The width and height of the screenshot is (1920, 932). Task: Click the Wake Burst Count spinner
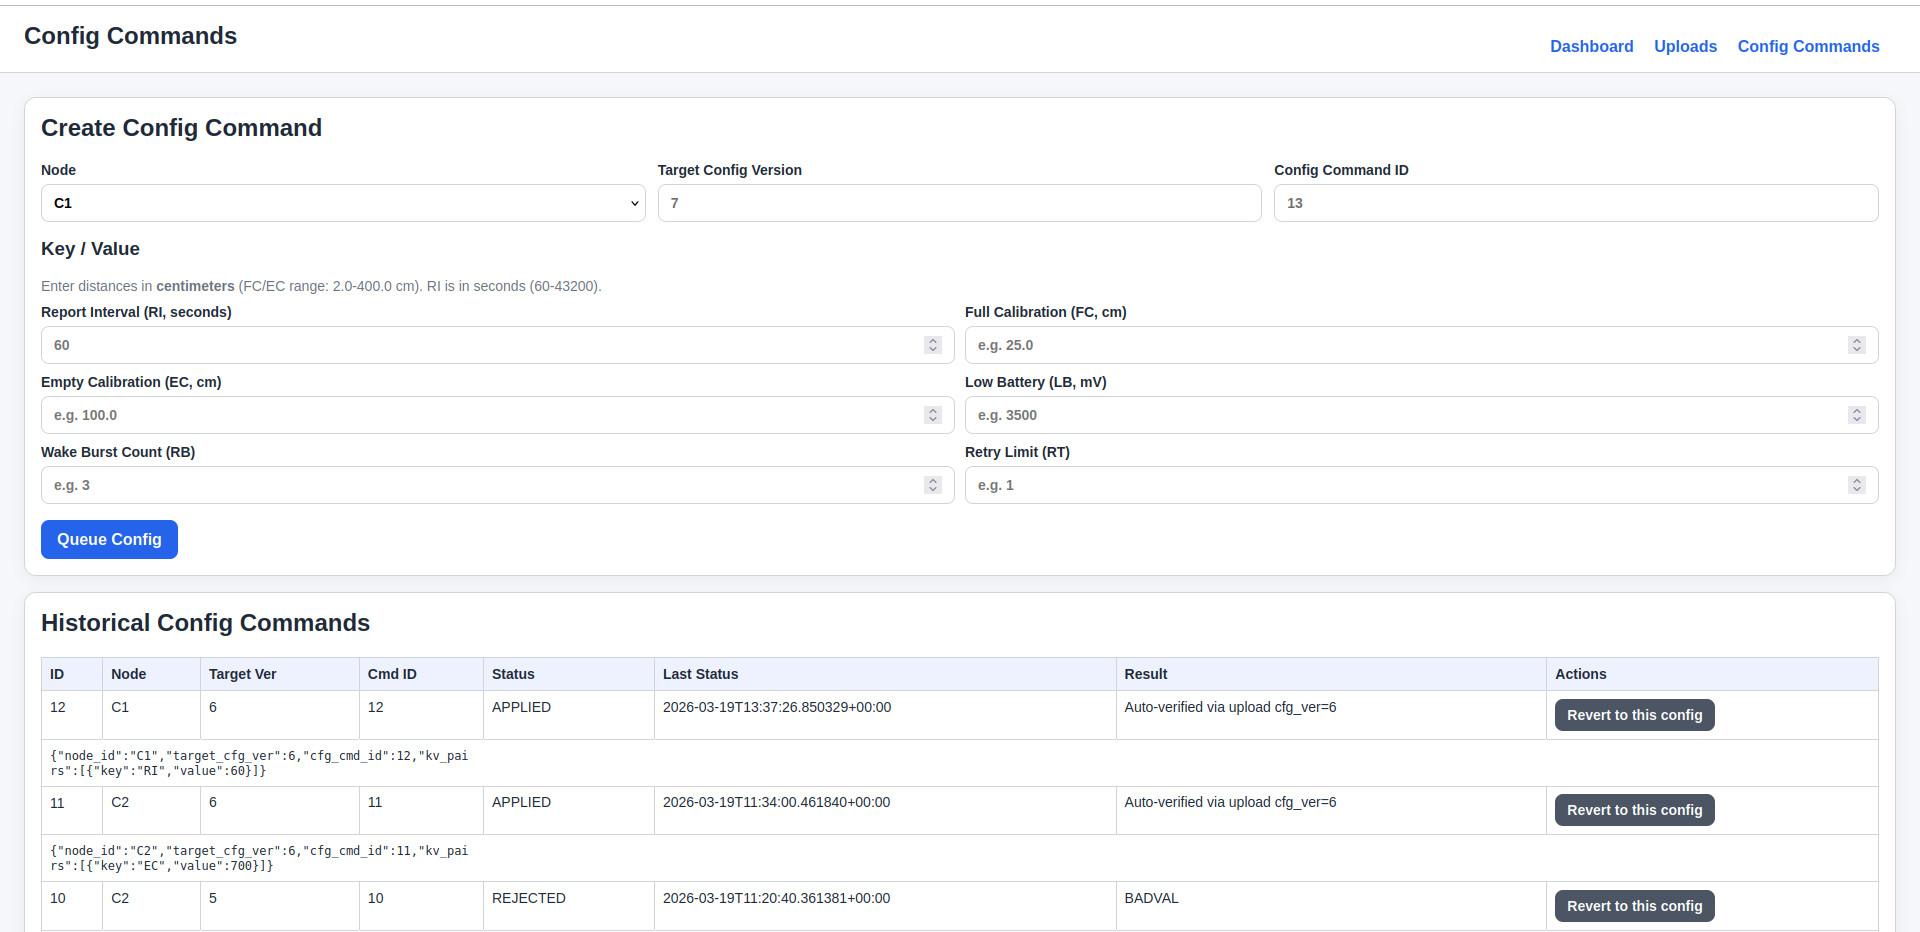[x=932, y=485]
